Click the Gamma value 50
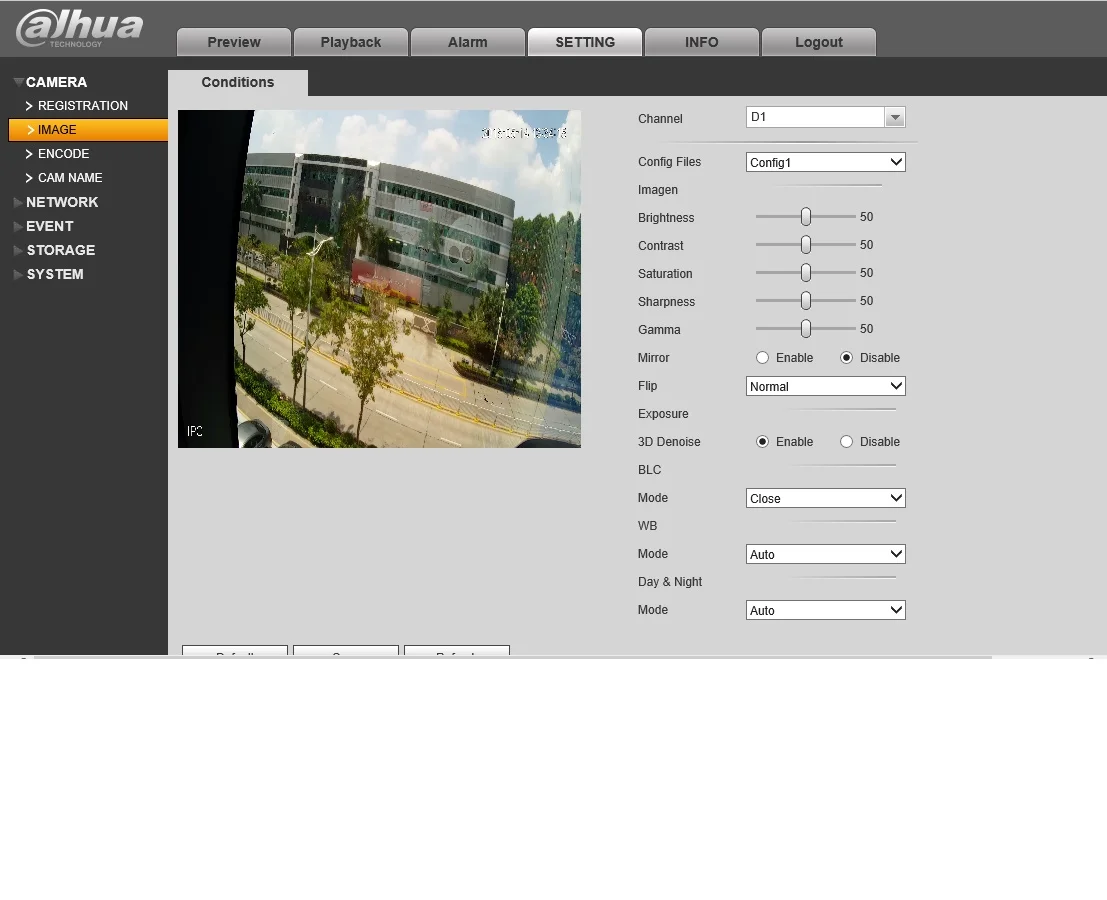This screenshot has height=900, width=1107. pos(866,329)
